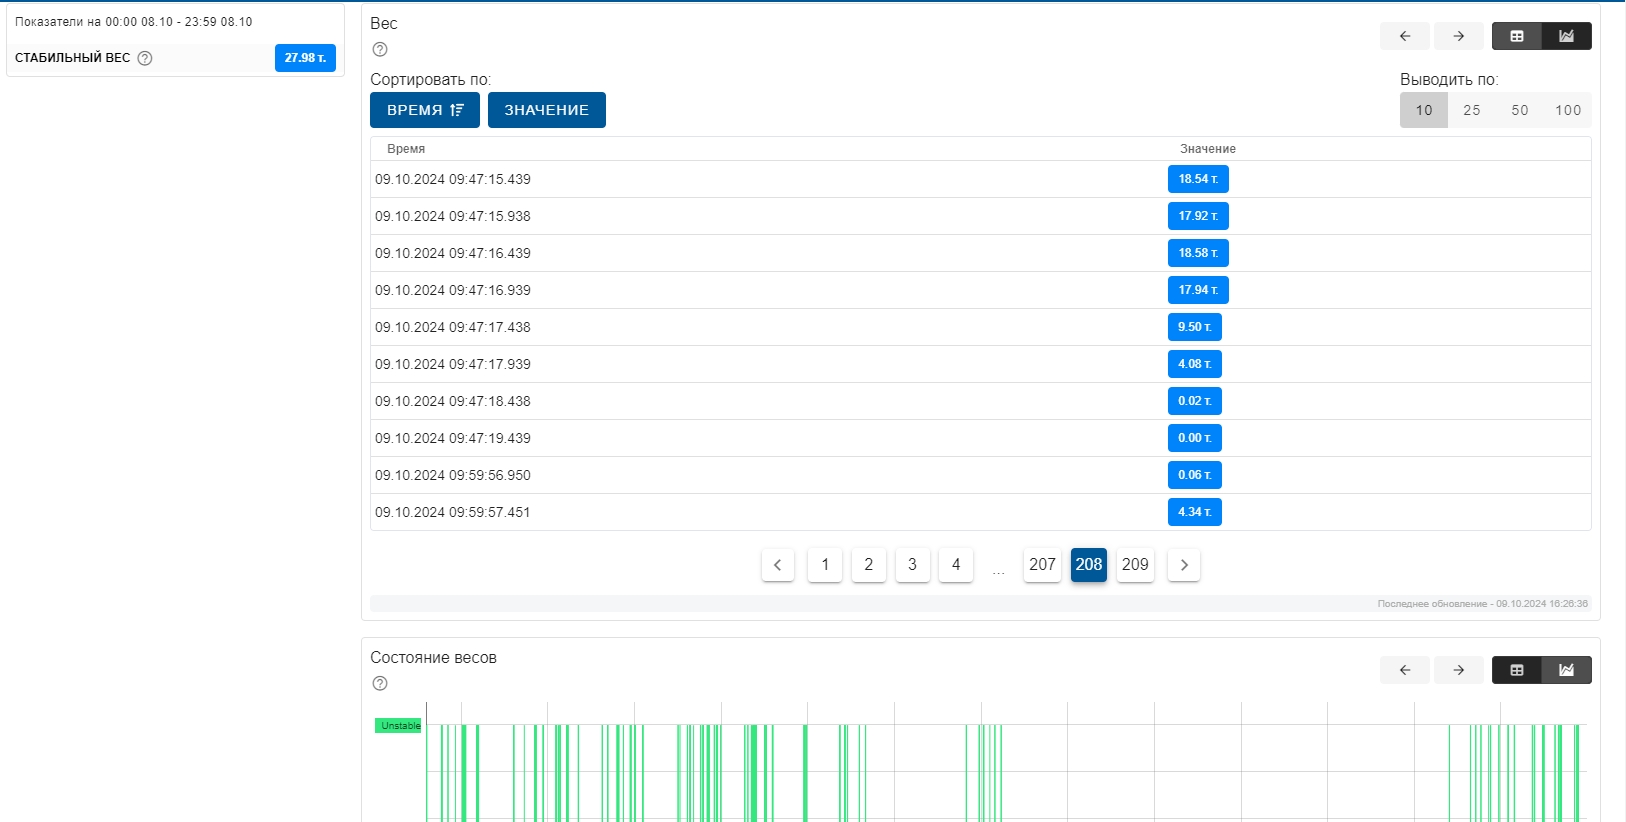1626x822 pixels.
Task: Click help icon under Вес title
Action: click(380, 49)
